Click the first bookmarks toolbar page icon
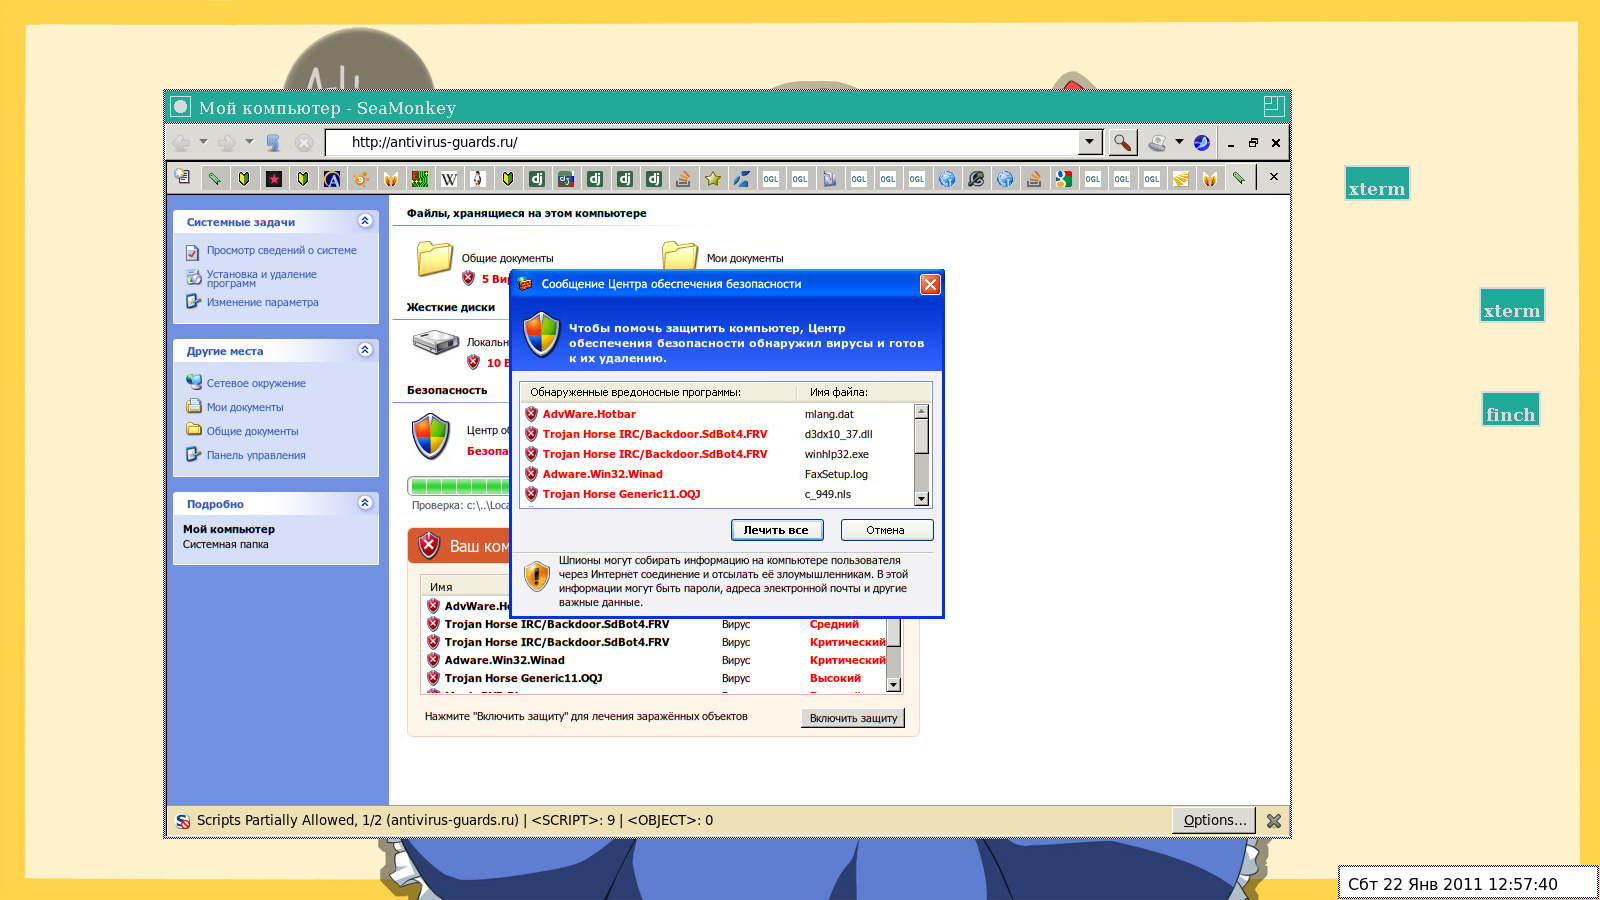 tap(182, 177)
